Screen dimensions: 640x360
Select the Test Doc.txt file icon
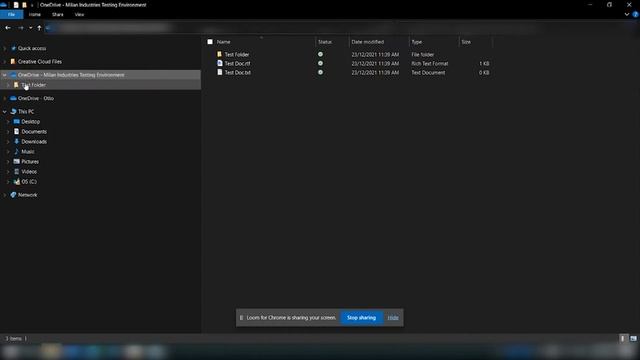click(220, 72)
